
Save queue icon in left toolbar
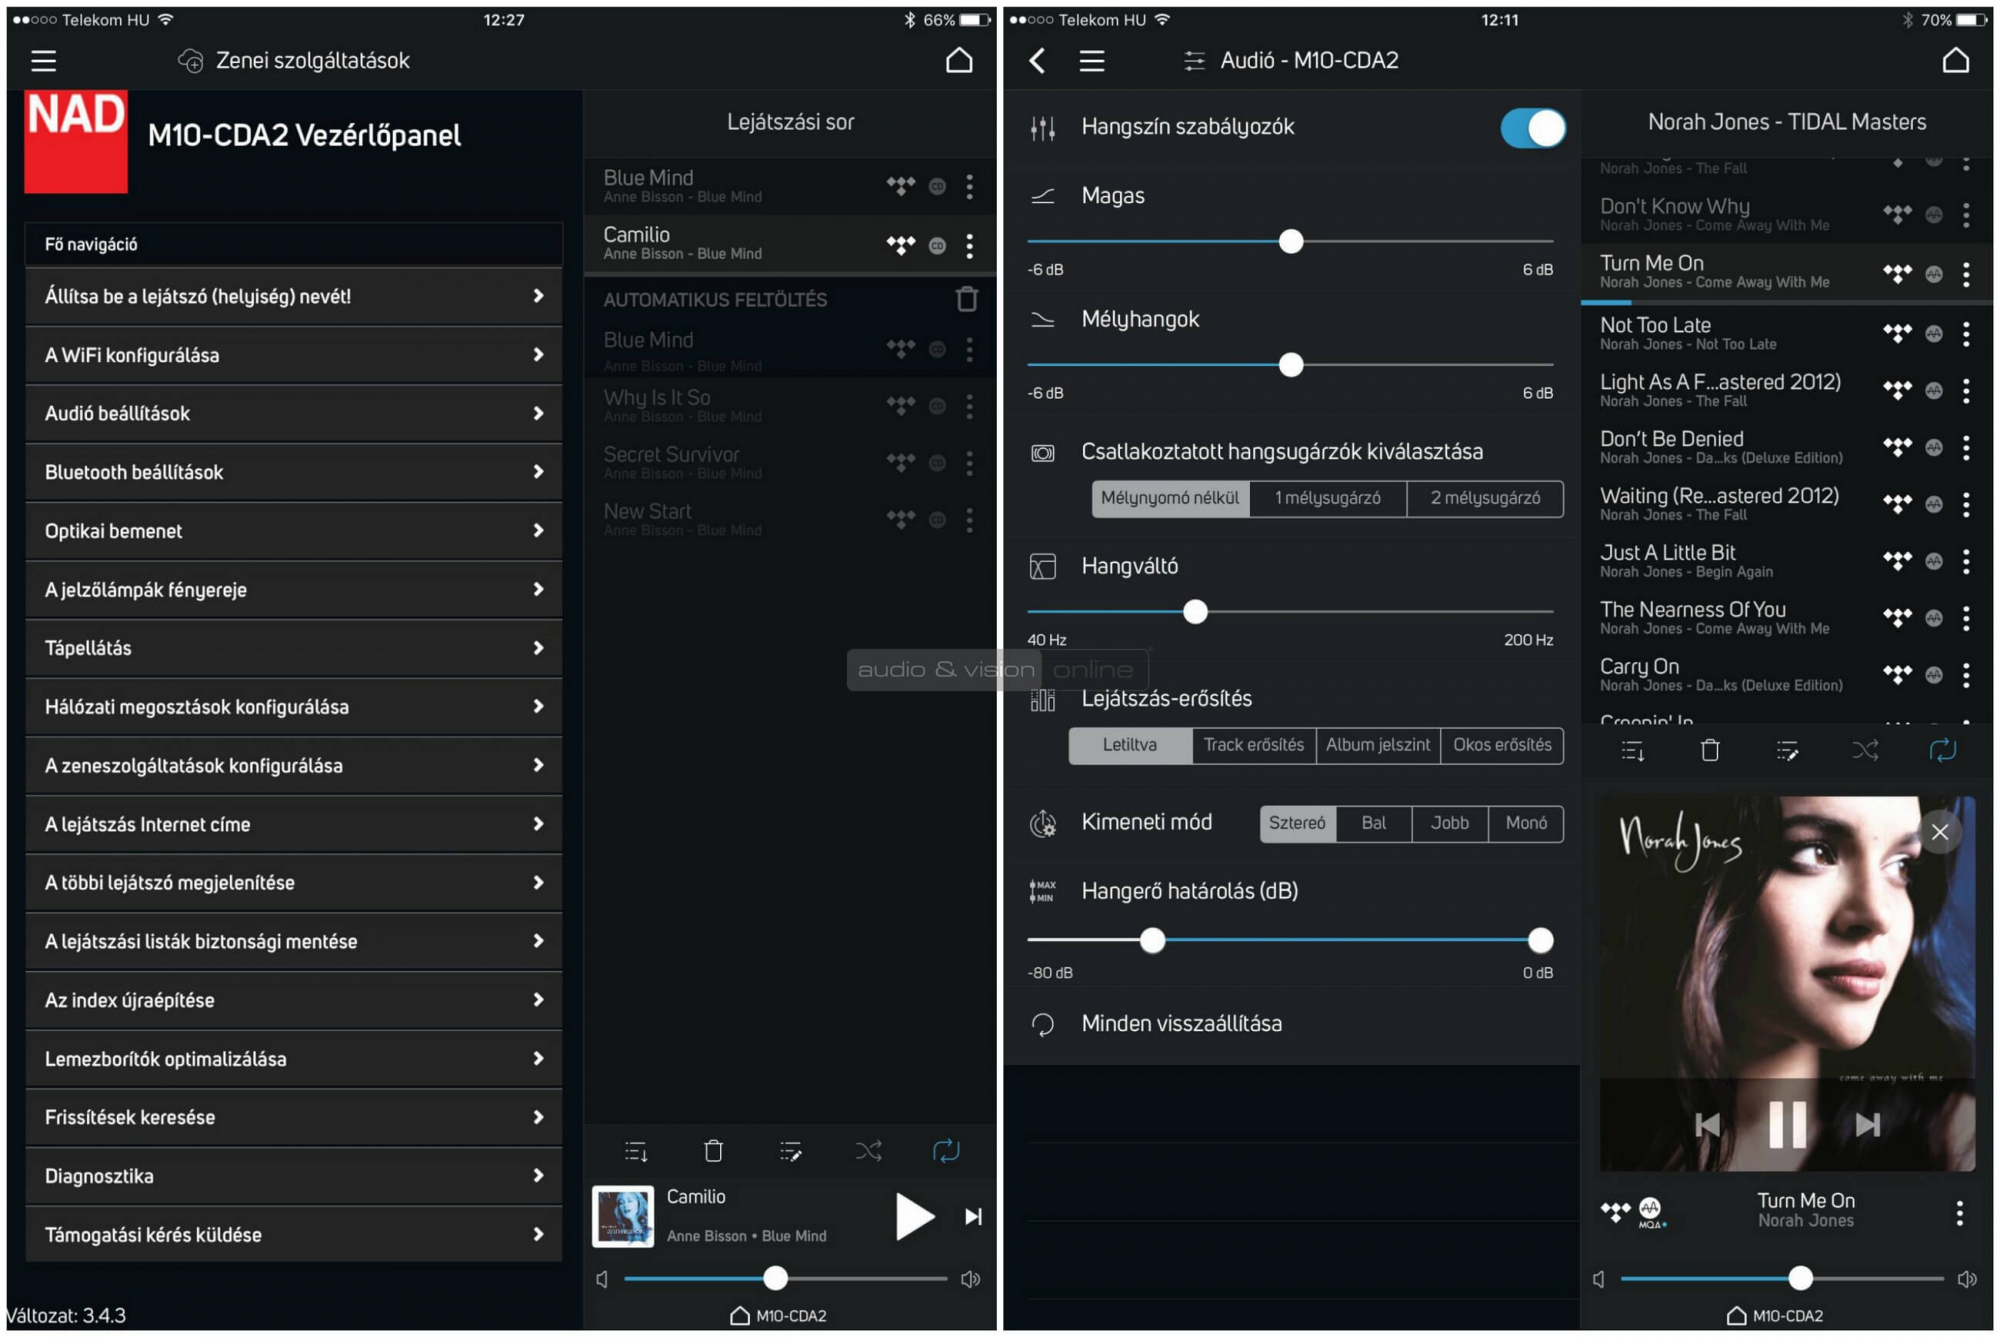pyautogui.click(x=636, y=1151)
